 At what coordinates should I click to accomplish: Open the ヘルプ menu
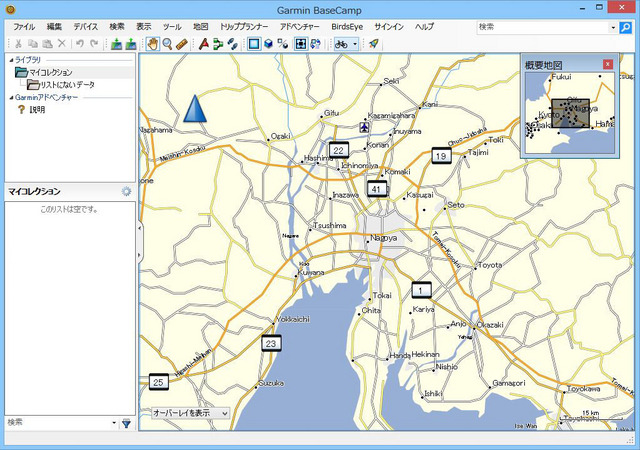pyautogui.click(x=424, y=27)
